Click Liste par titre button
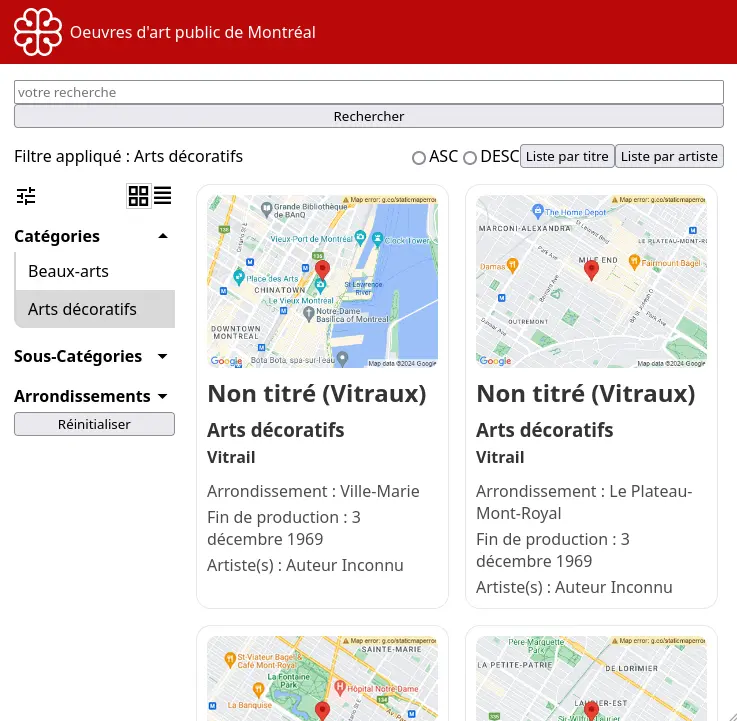The width and height of the screenshot is (737, 721). coord(567,156)
